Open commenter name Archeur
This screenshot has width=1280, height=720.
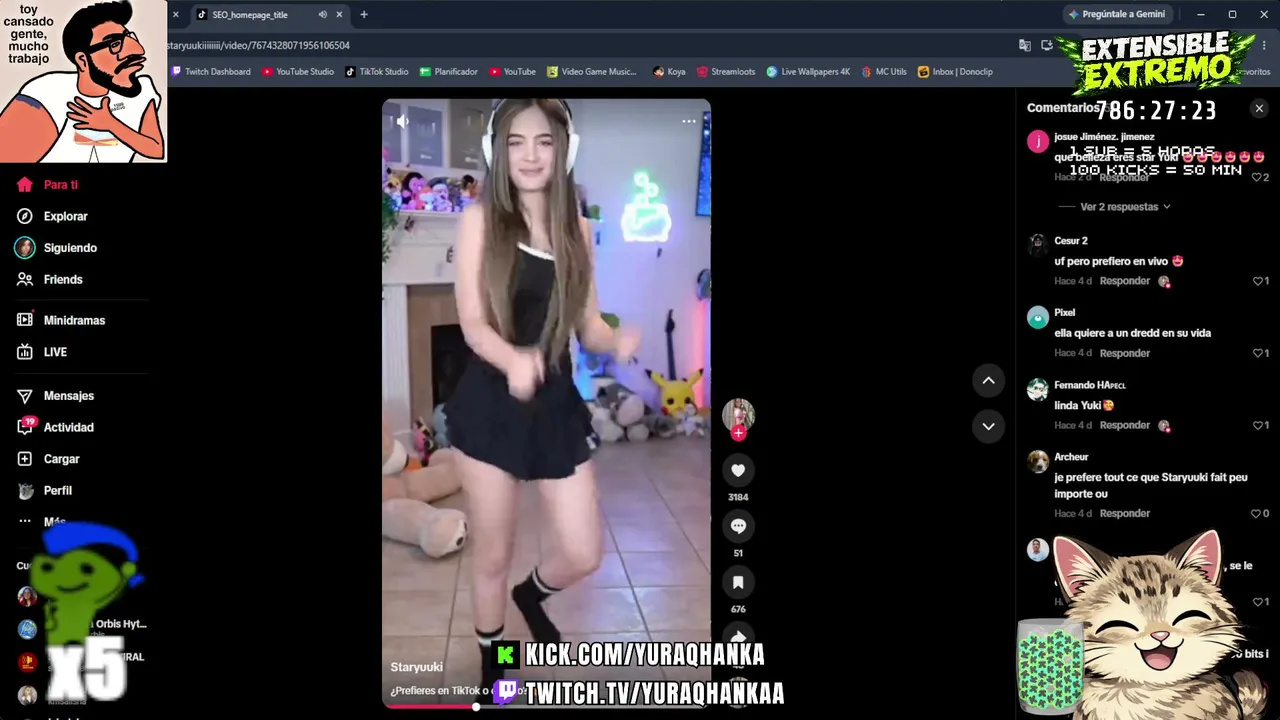click(1071, 457)
